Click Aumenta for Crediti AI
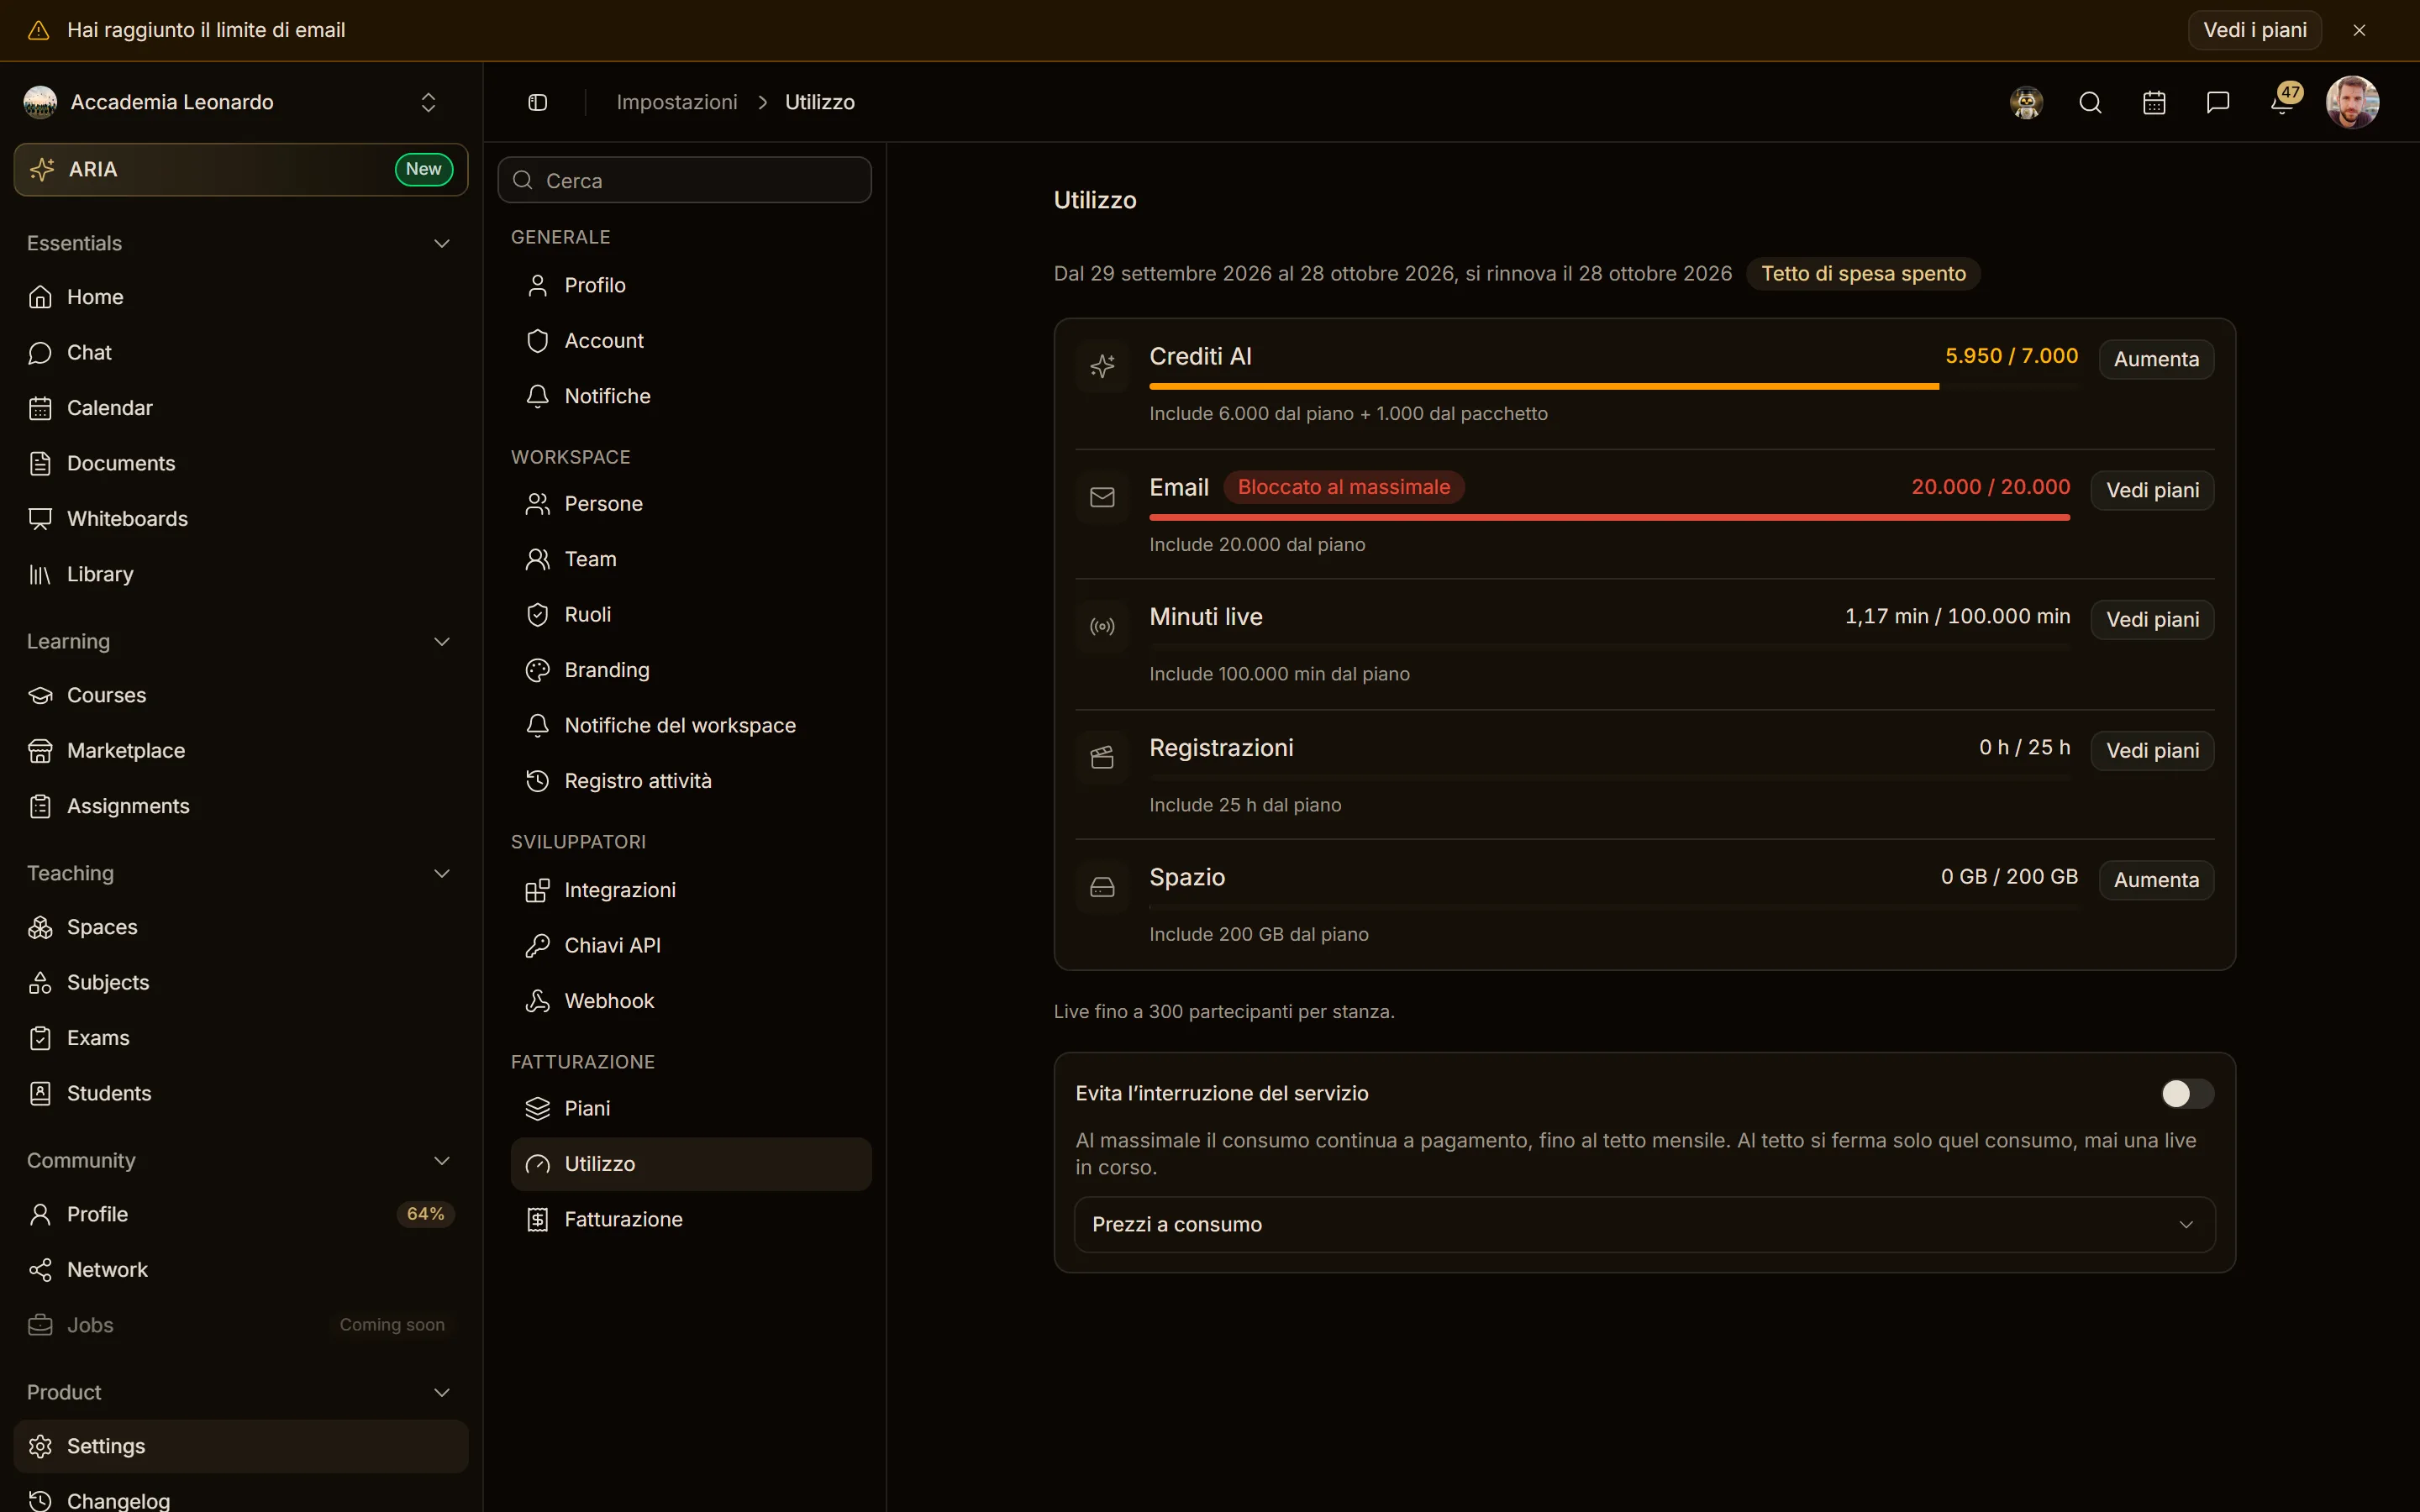Screen dimensions: 2420x1512 tap(2156, 360)
